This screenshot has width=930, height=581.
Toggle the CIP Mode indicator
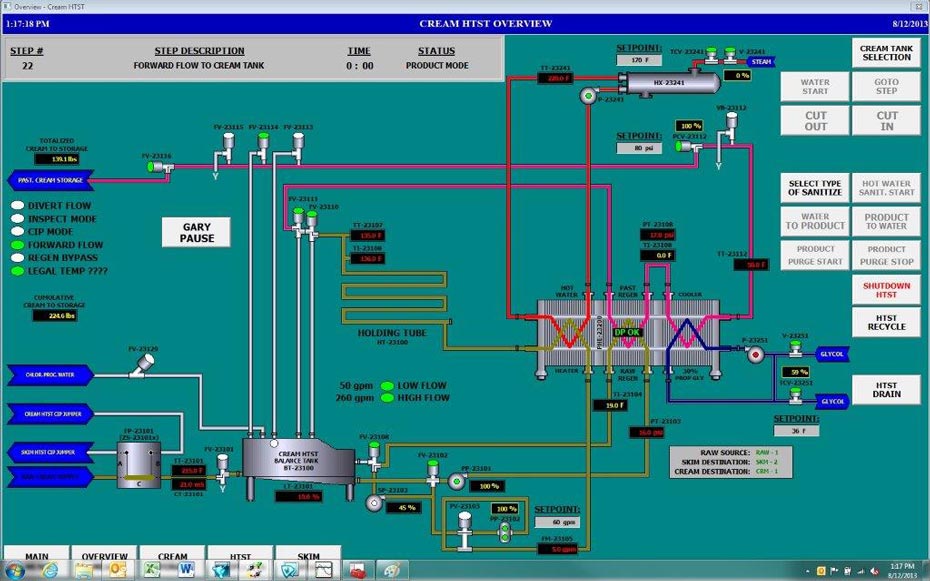(18, 231)
